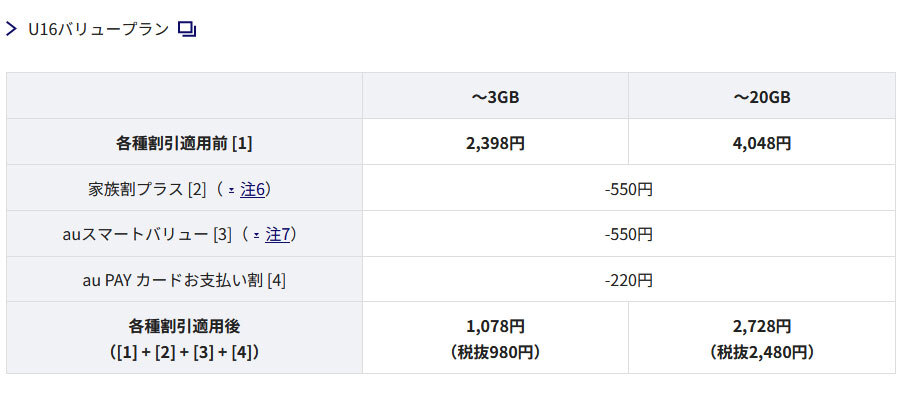
Task: Click the 2,728円 discounted price
Action: coord(762,327)
